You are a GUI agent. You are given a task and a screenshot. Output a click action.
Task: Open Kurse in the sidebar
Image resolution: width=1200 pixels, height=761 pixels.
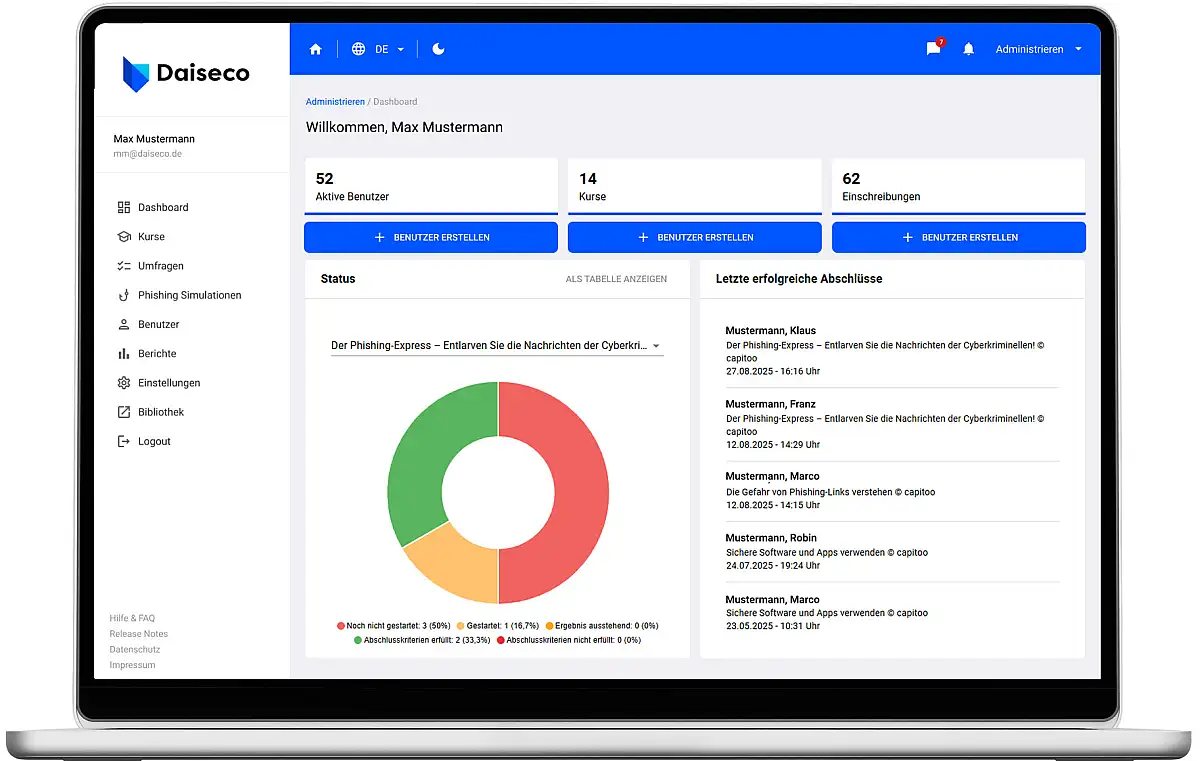tap(151, 237)
